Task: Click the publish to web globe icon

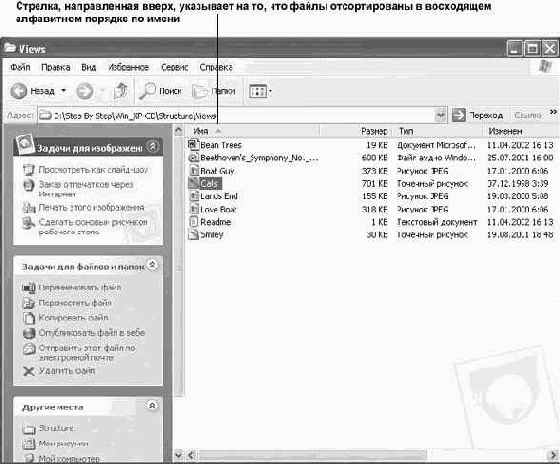Action: pyautogui.click(x=29, y=333)
